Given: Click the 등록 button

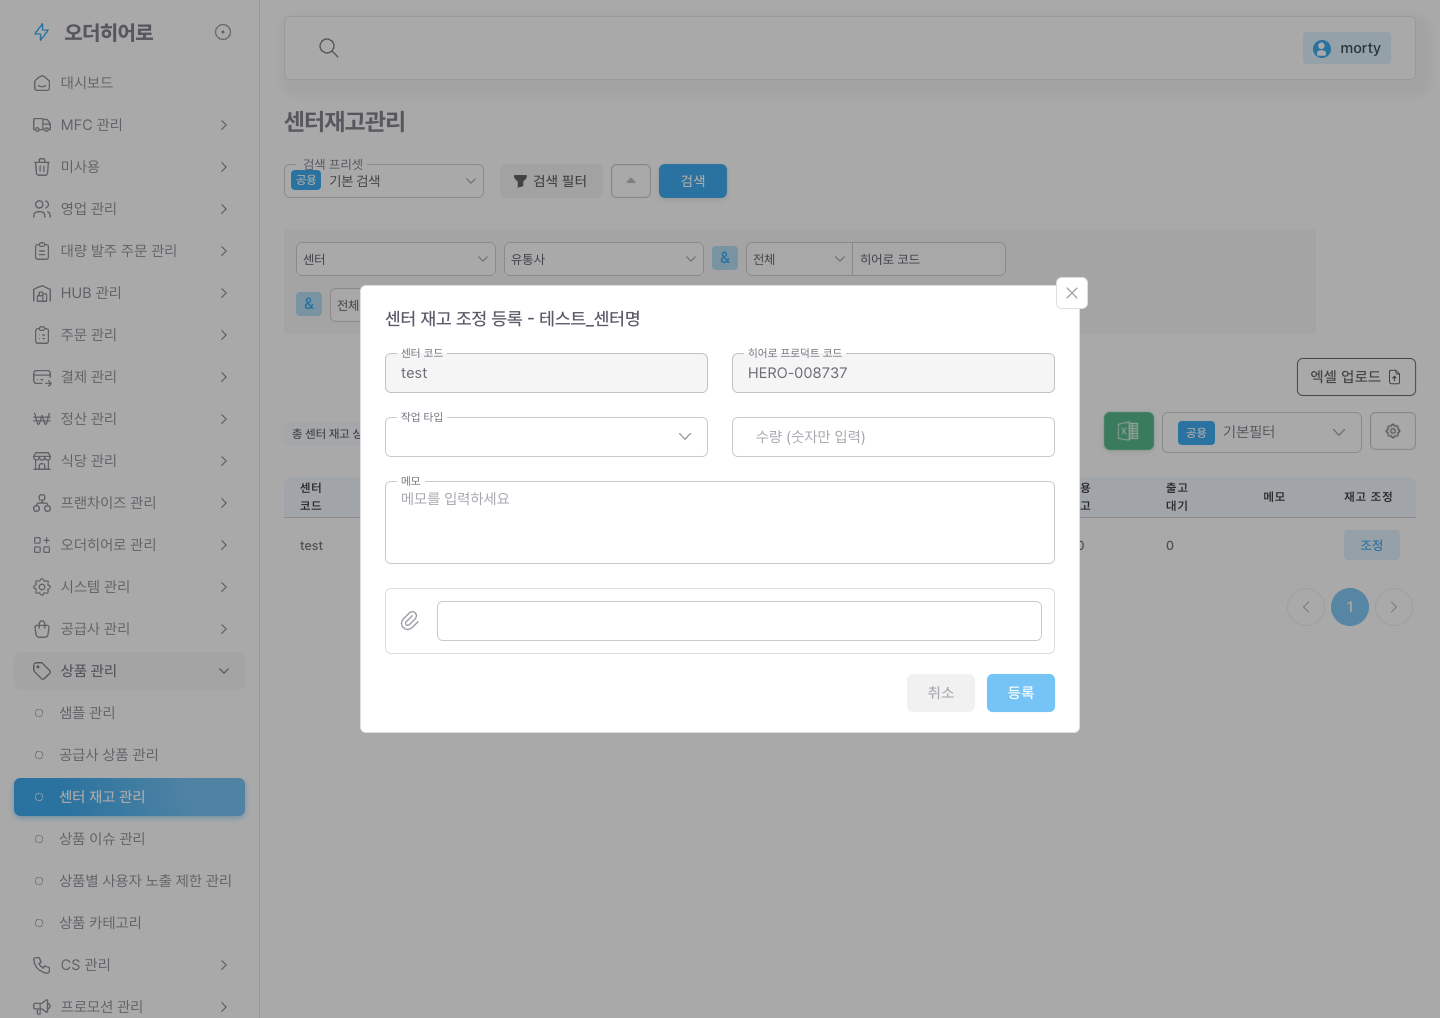Looking at the screenshot, I should tap(1021, 693).
